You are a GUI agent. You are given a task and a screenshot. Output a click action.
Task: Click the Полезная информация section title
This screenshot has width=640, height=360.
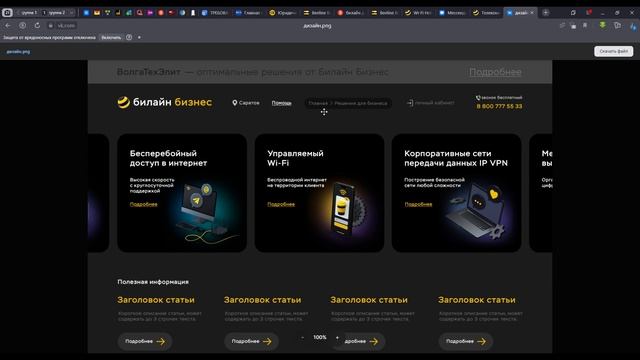pyautogui.click(x=153, y=282)
